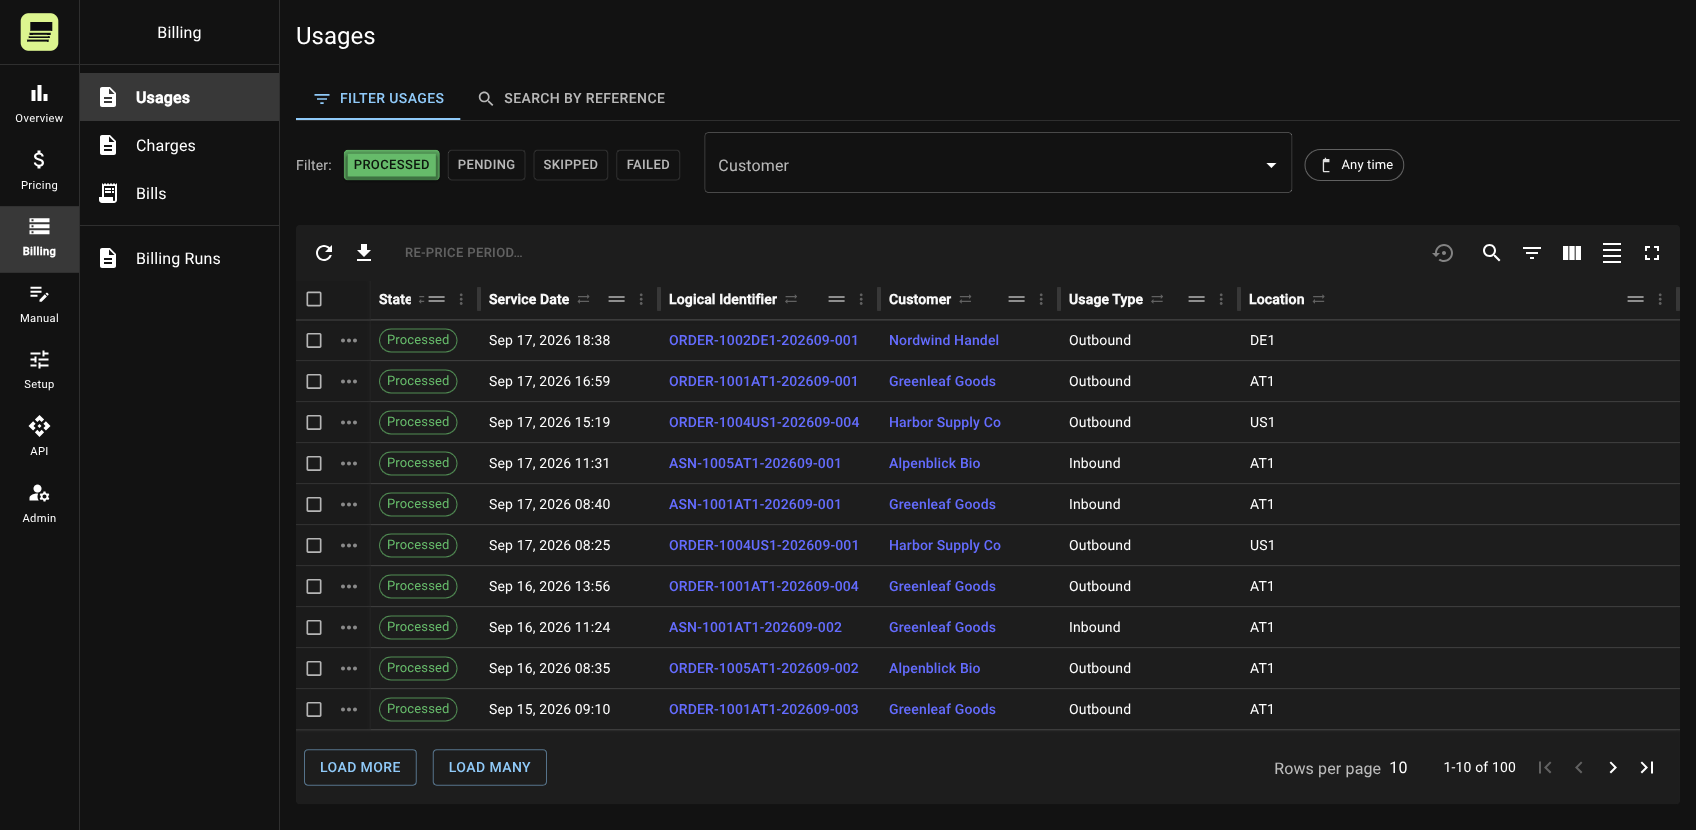Change table row density

point(1612,253)
